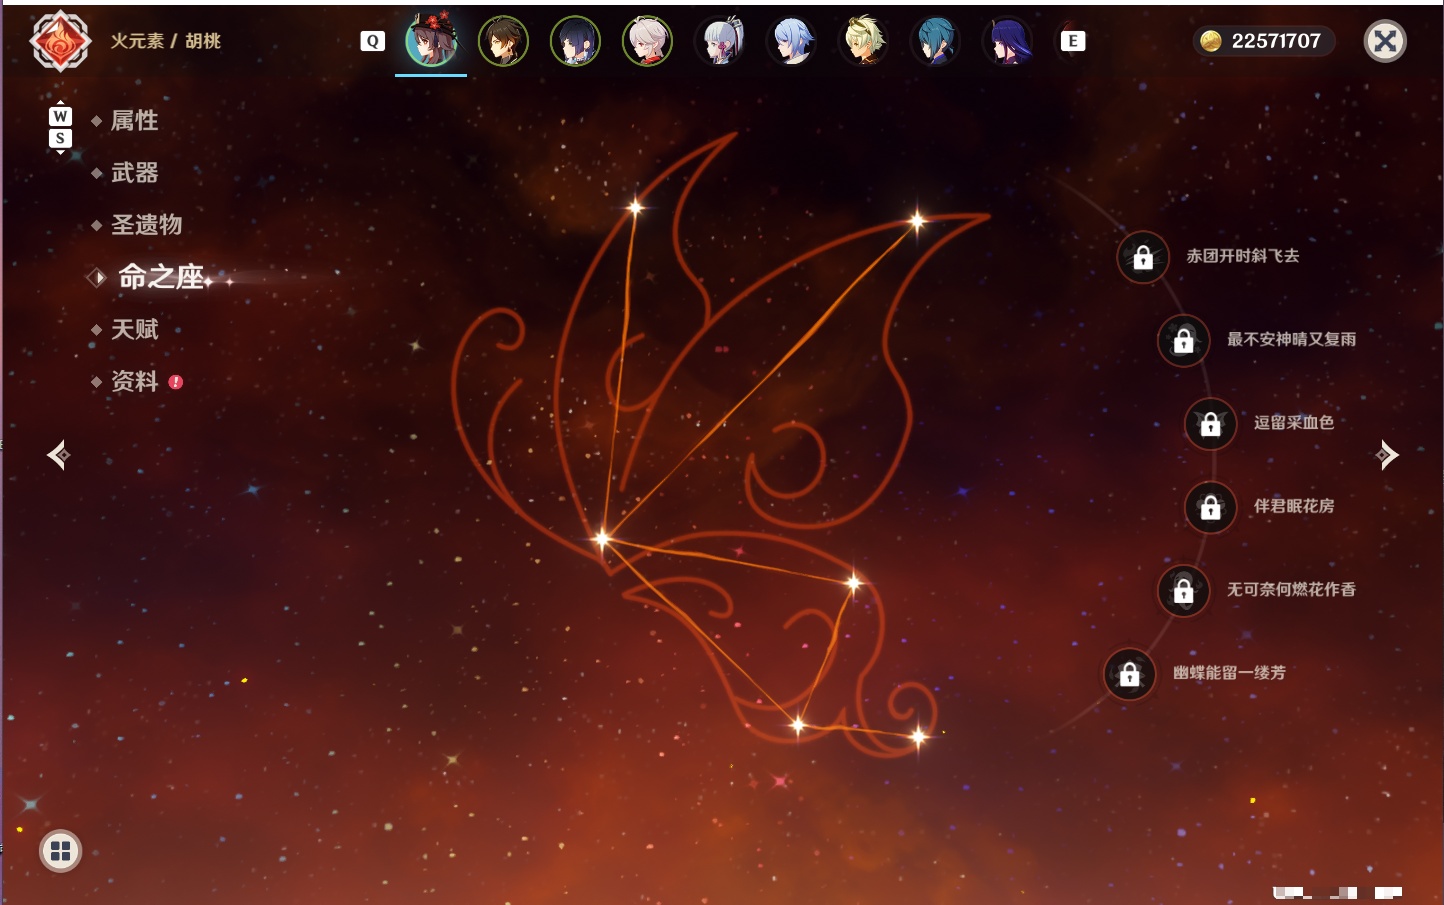Go to previous character with left arrow
The image size is (1444, 905).
click(59, 455)
